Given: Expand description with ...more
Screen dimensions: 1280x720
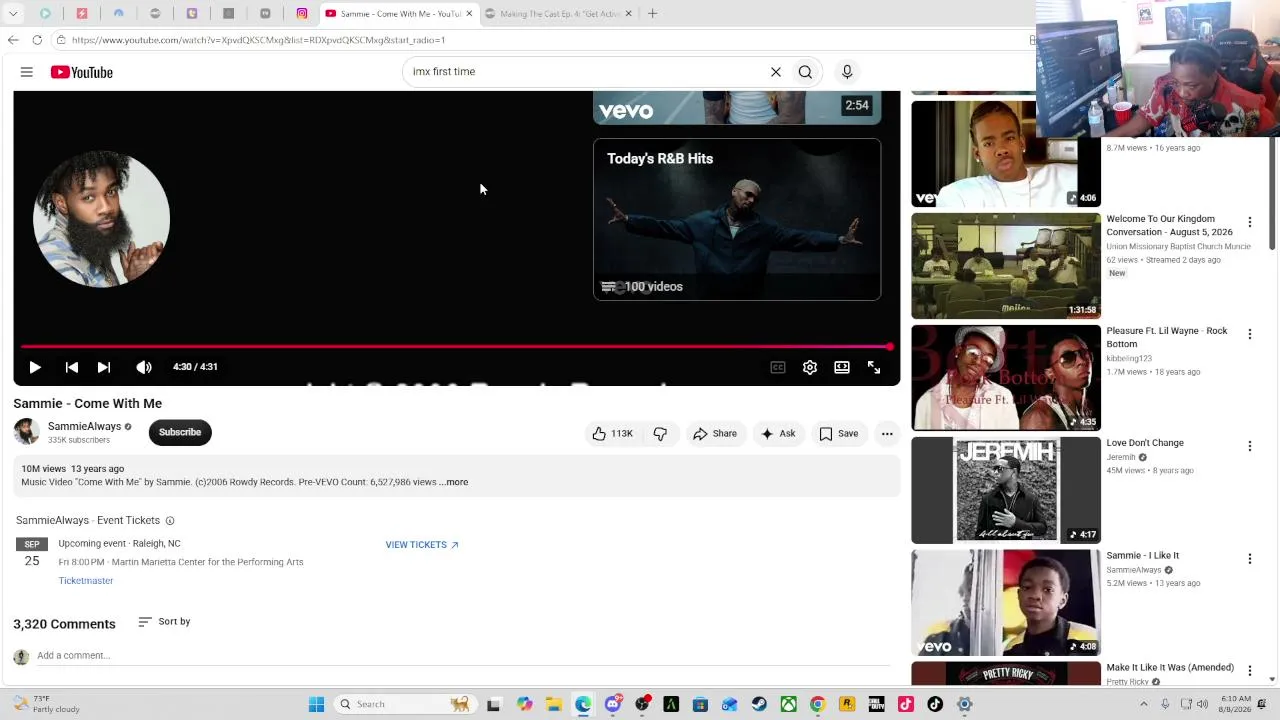Looking at the screenshot, I should pyautogui.click(x=455, y=482).
